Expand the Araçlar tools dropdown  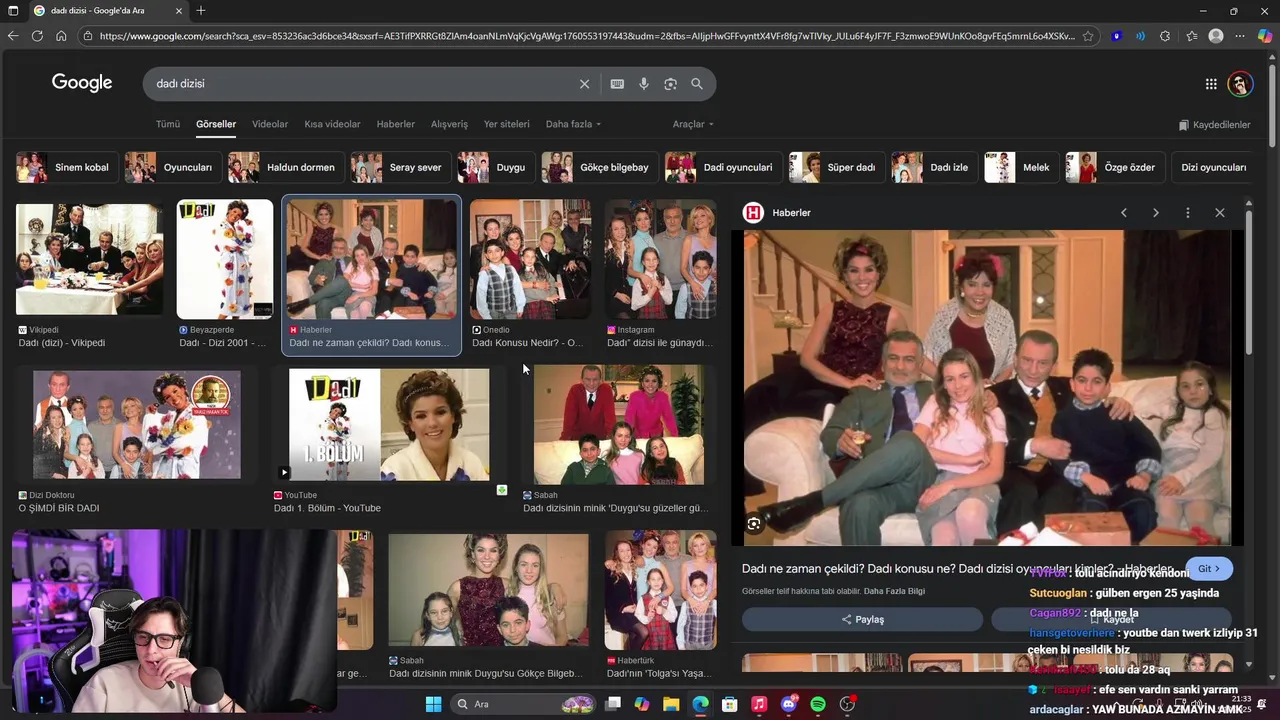point(693,124)
